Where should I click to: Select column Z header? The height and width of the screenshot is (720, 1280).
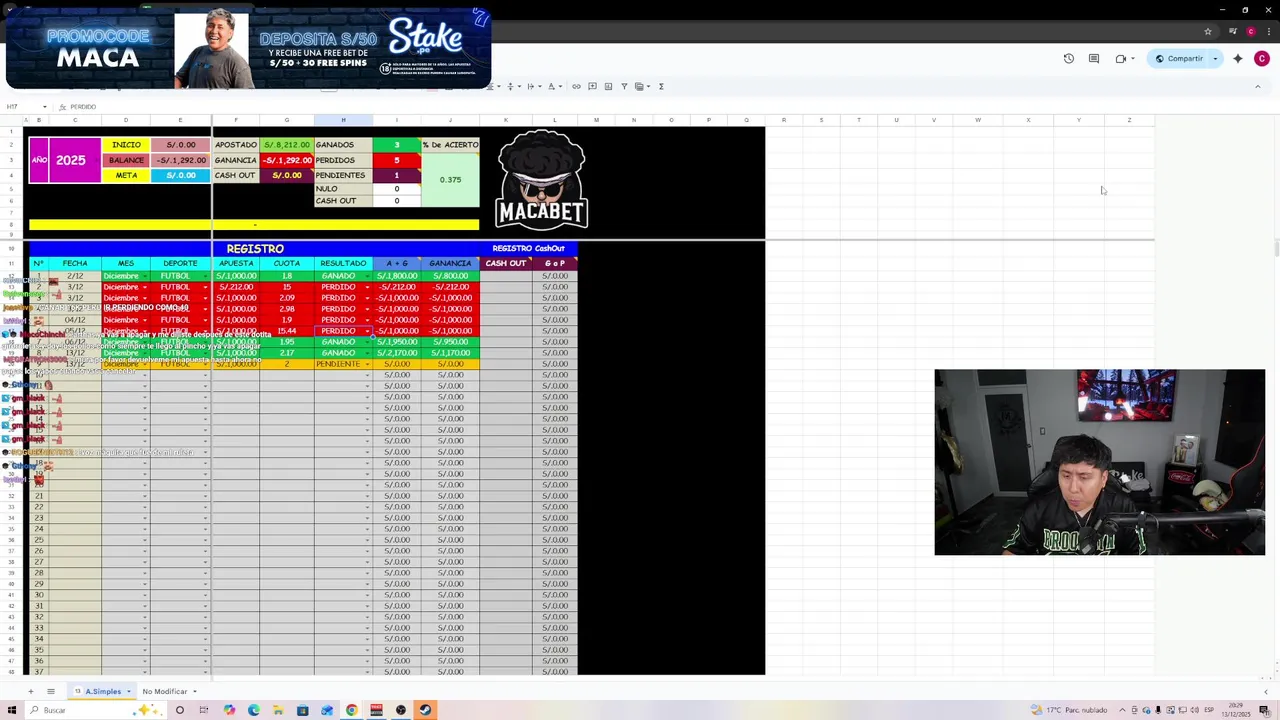pos(1129,120)
